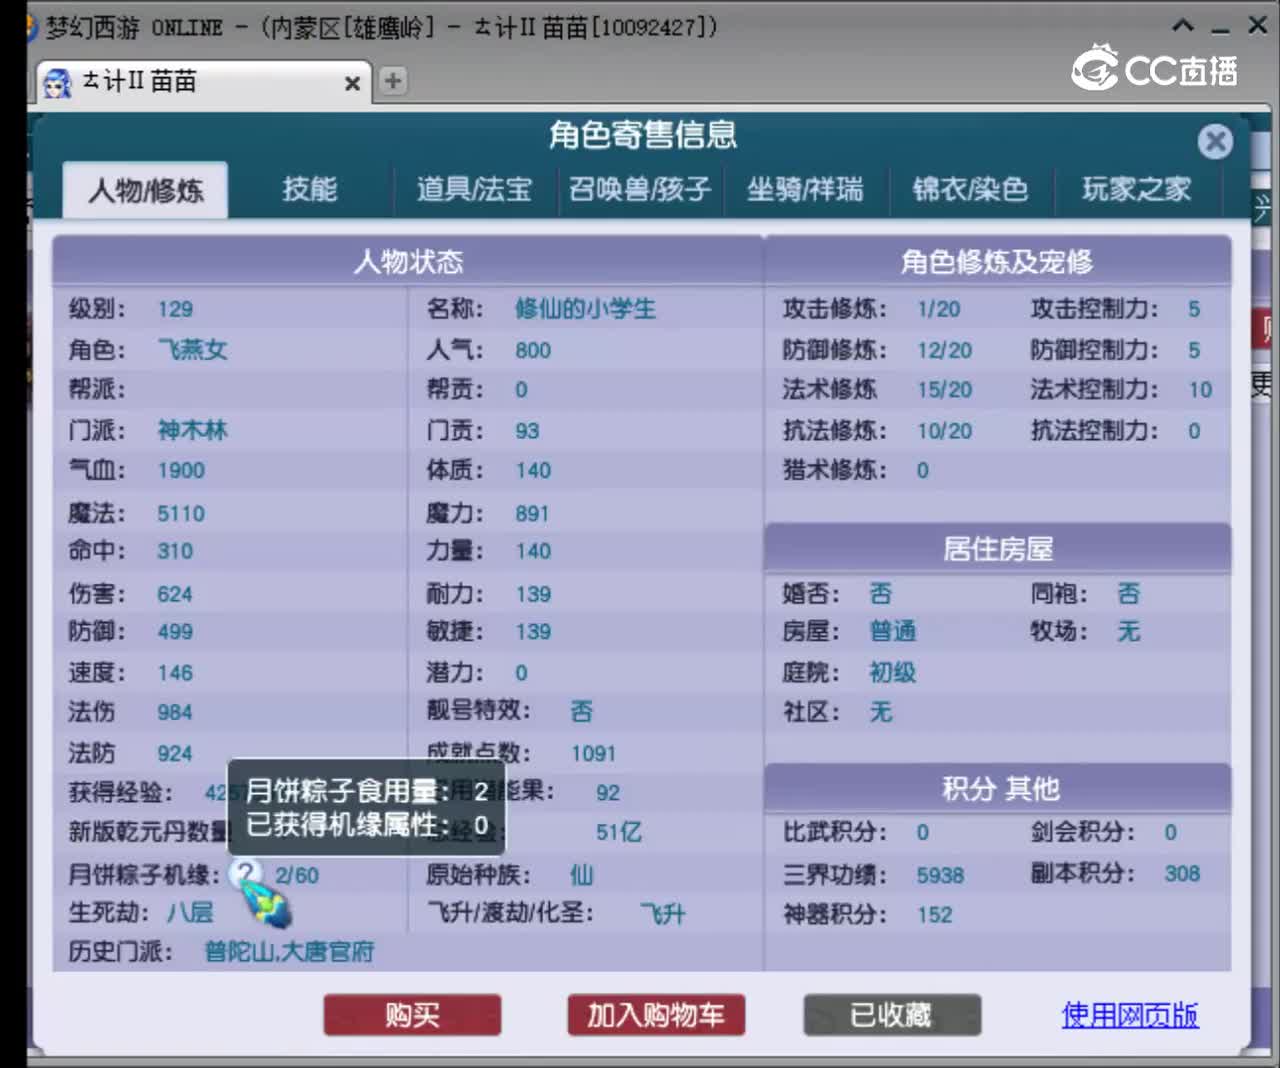The image size is (1280, 1068).
Task: Click the plus icon to add a new tab
Action: pyautogui.click(x=392, y=81)
